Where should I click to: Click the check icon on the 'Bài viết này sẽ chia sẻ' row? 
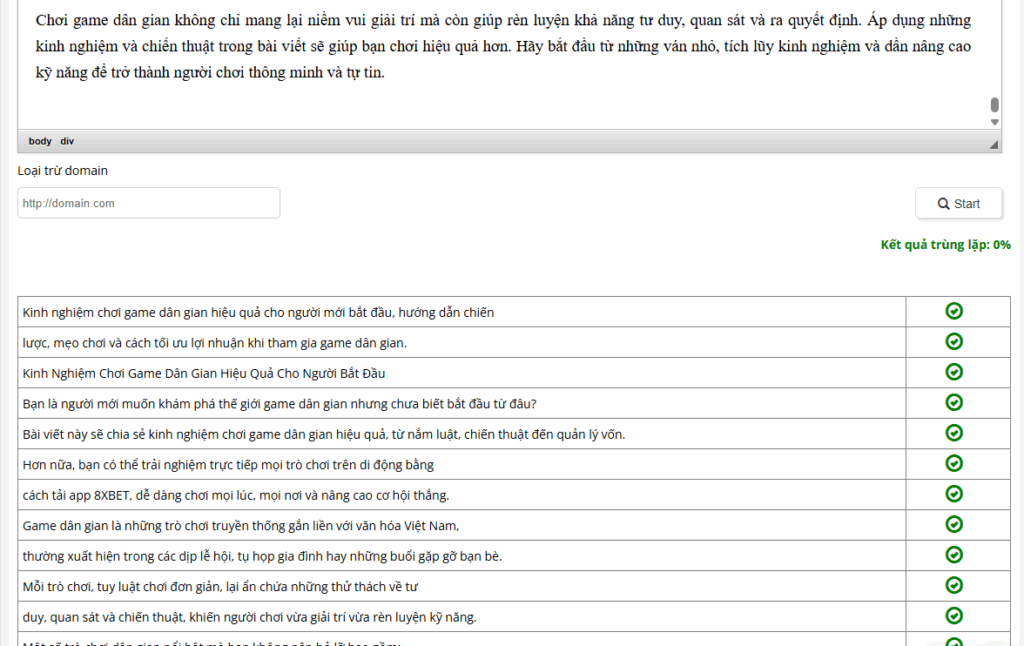coord(954,433)
